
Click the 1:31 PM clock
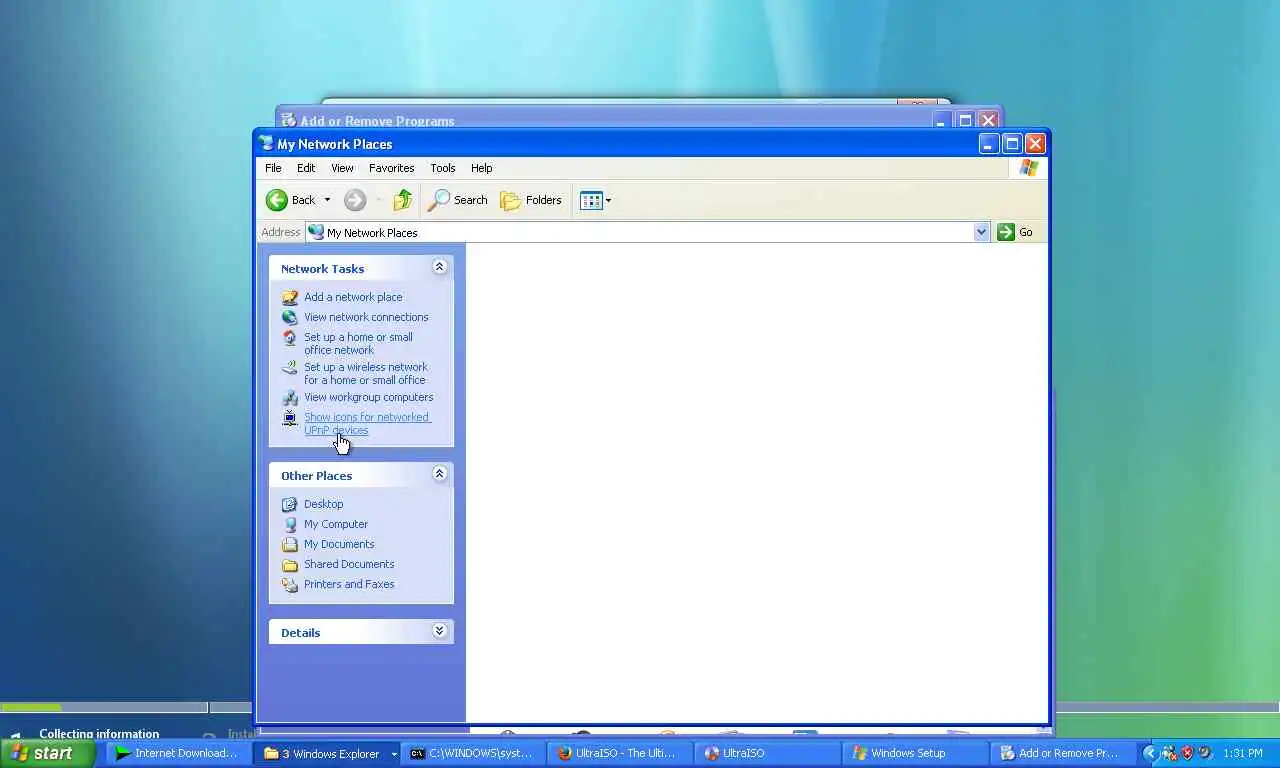[1243, 753]
